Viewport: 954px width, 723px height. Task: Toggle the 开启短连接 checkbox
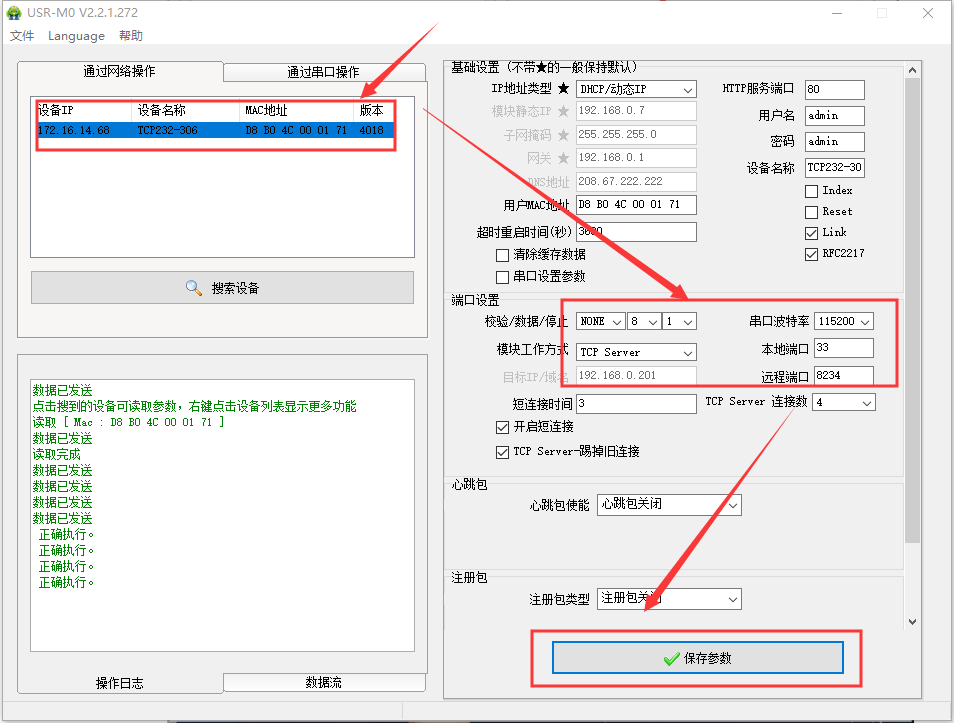tap(503, 427)
